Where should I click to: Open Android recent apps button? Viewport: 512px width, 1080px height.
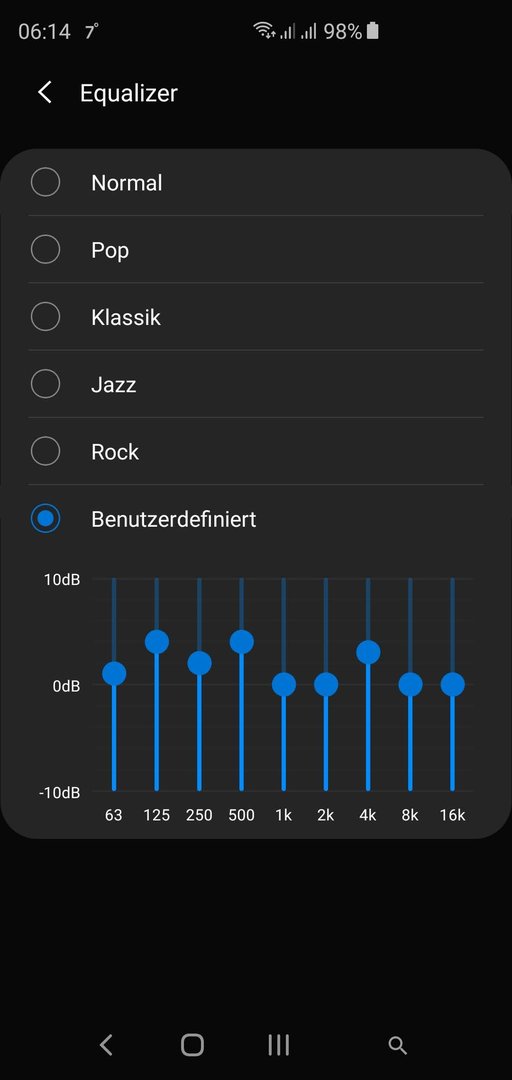point(278,1045)
